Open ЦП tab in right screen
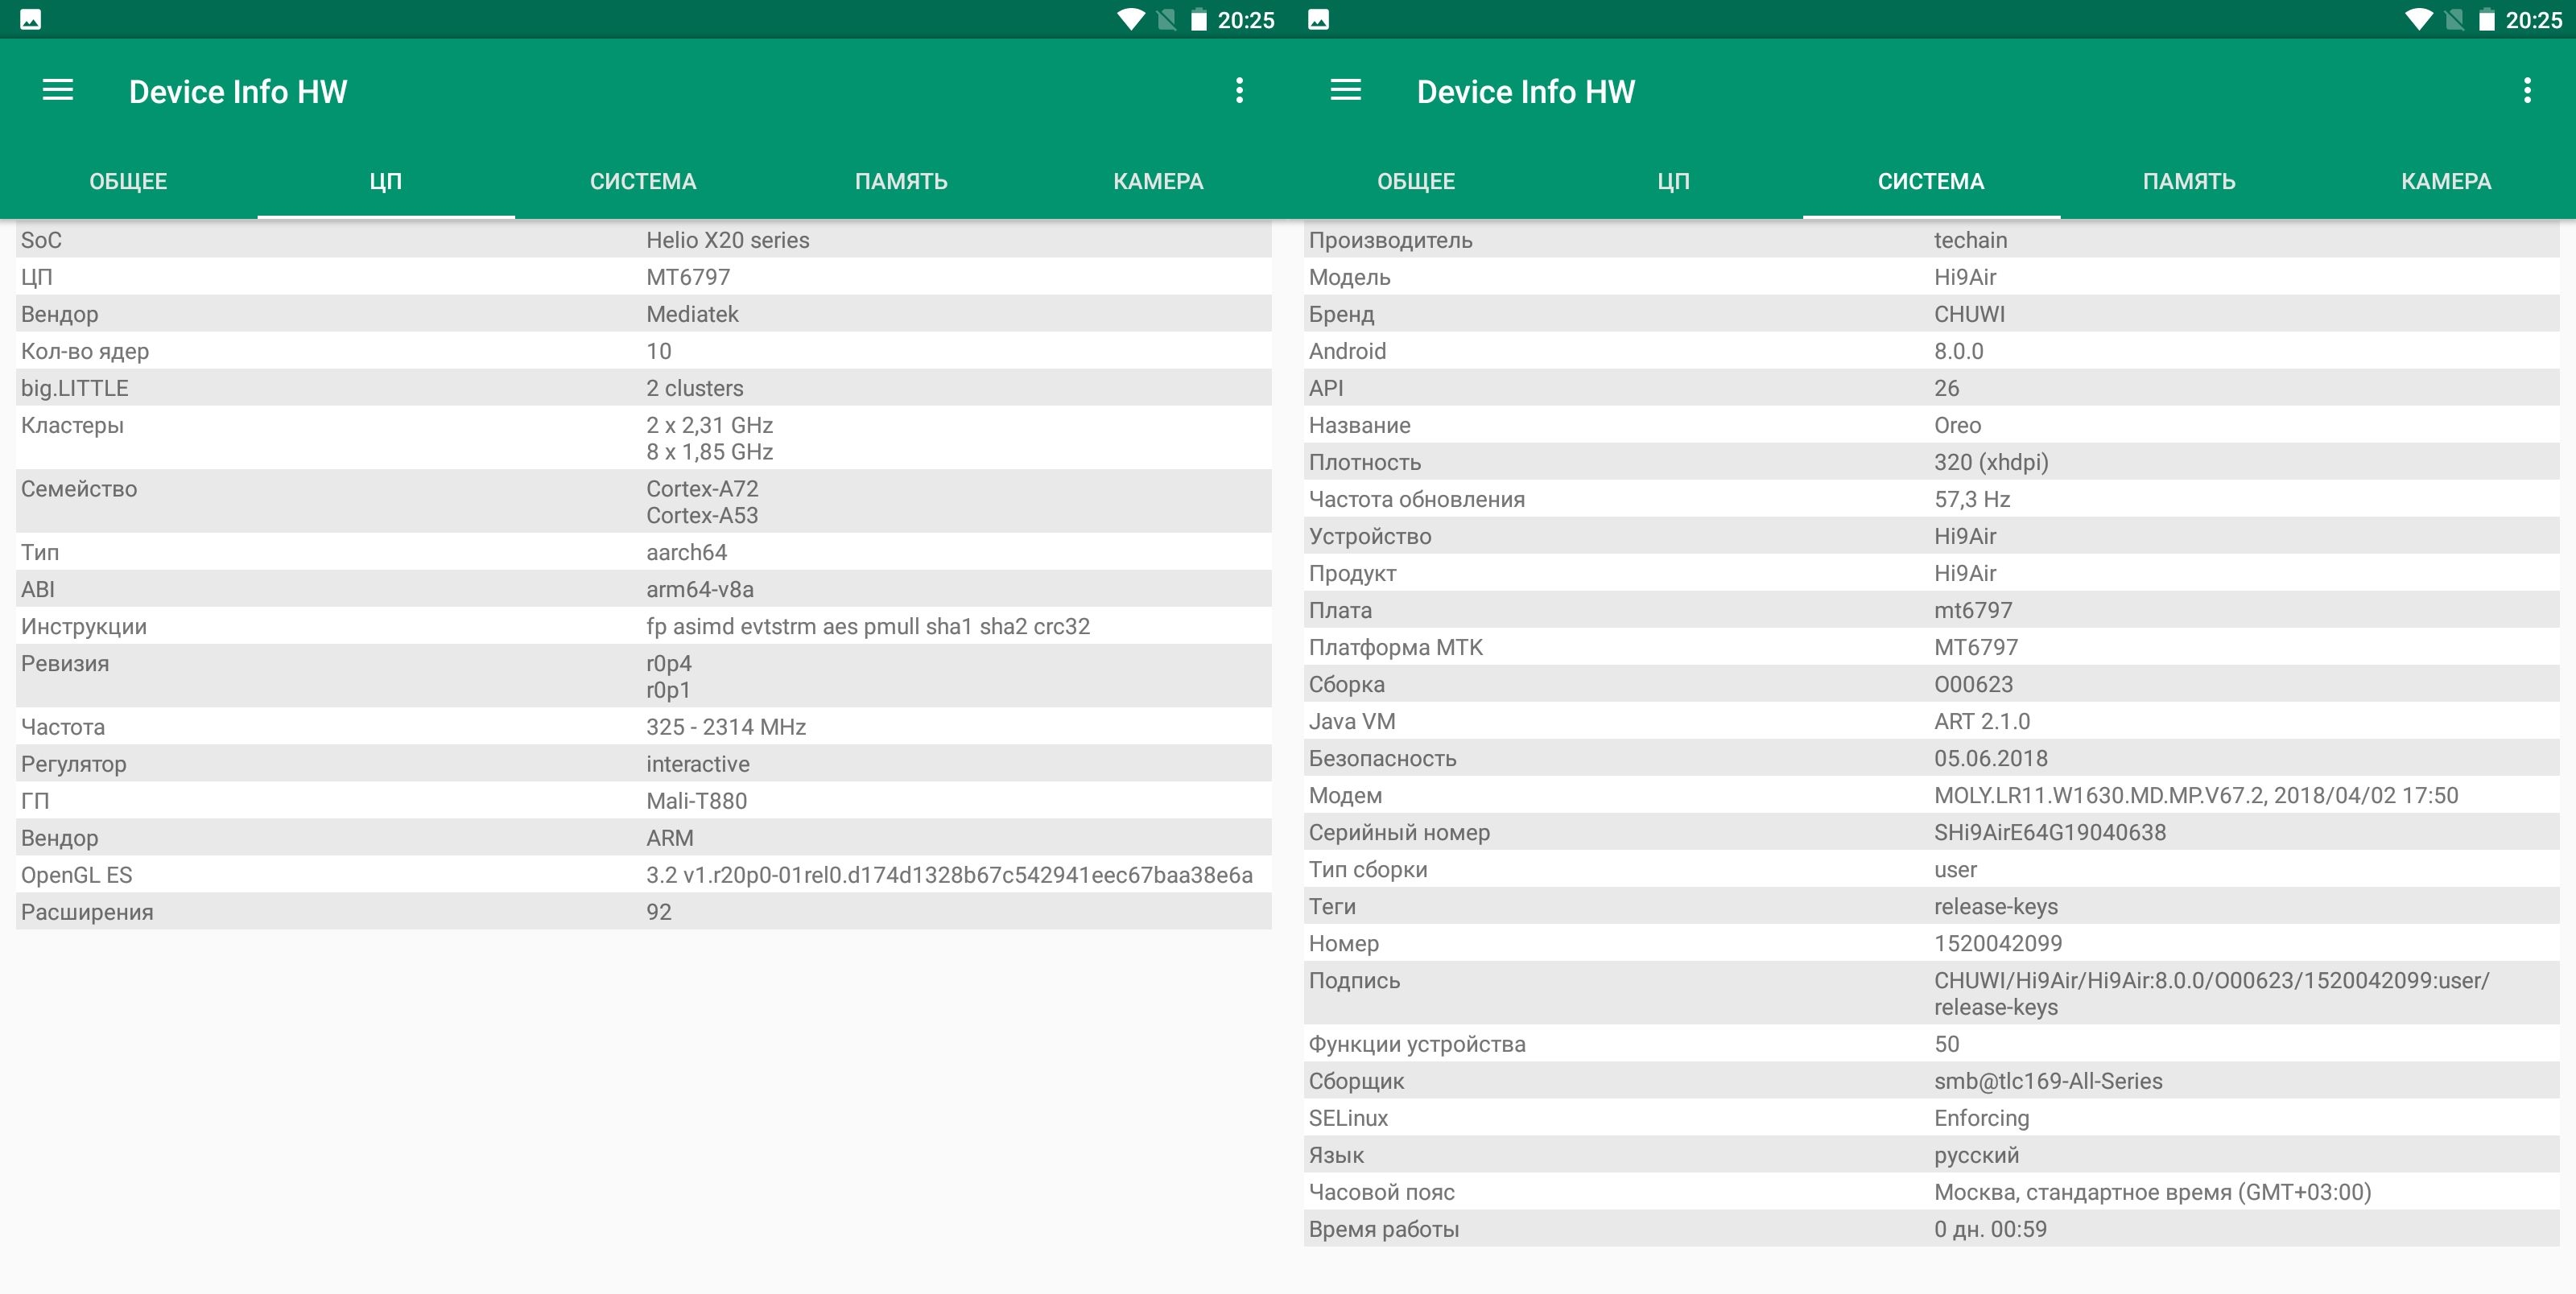The image size is (2576, 1294). (x=1674, y=181)
